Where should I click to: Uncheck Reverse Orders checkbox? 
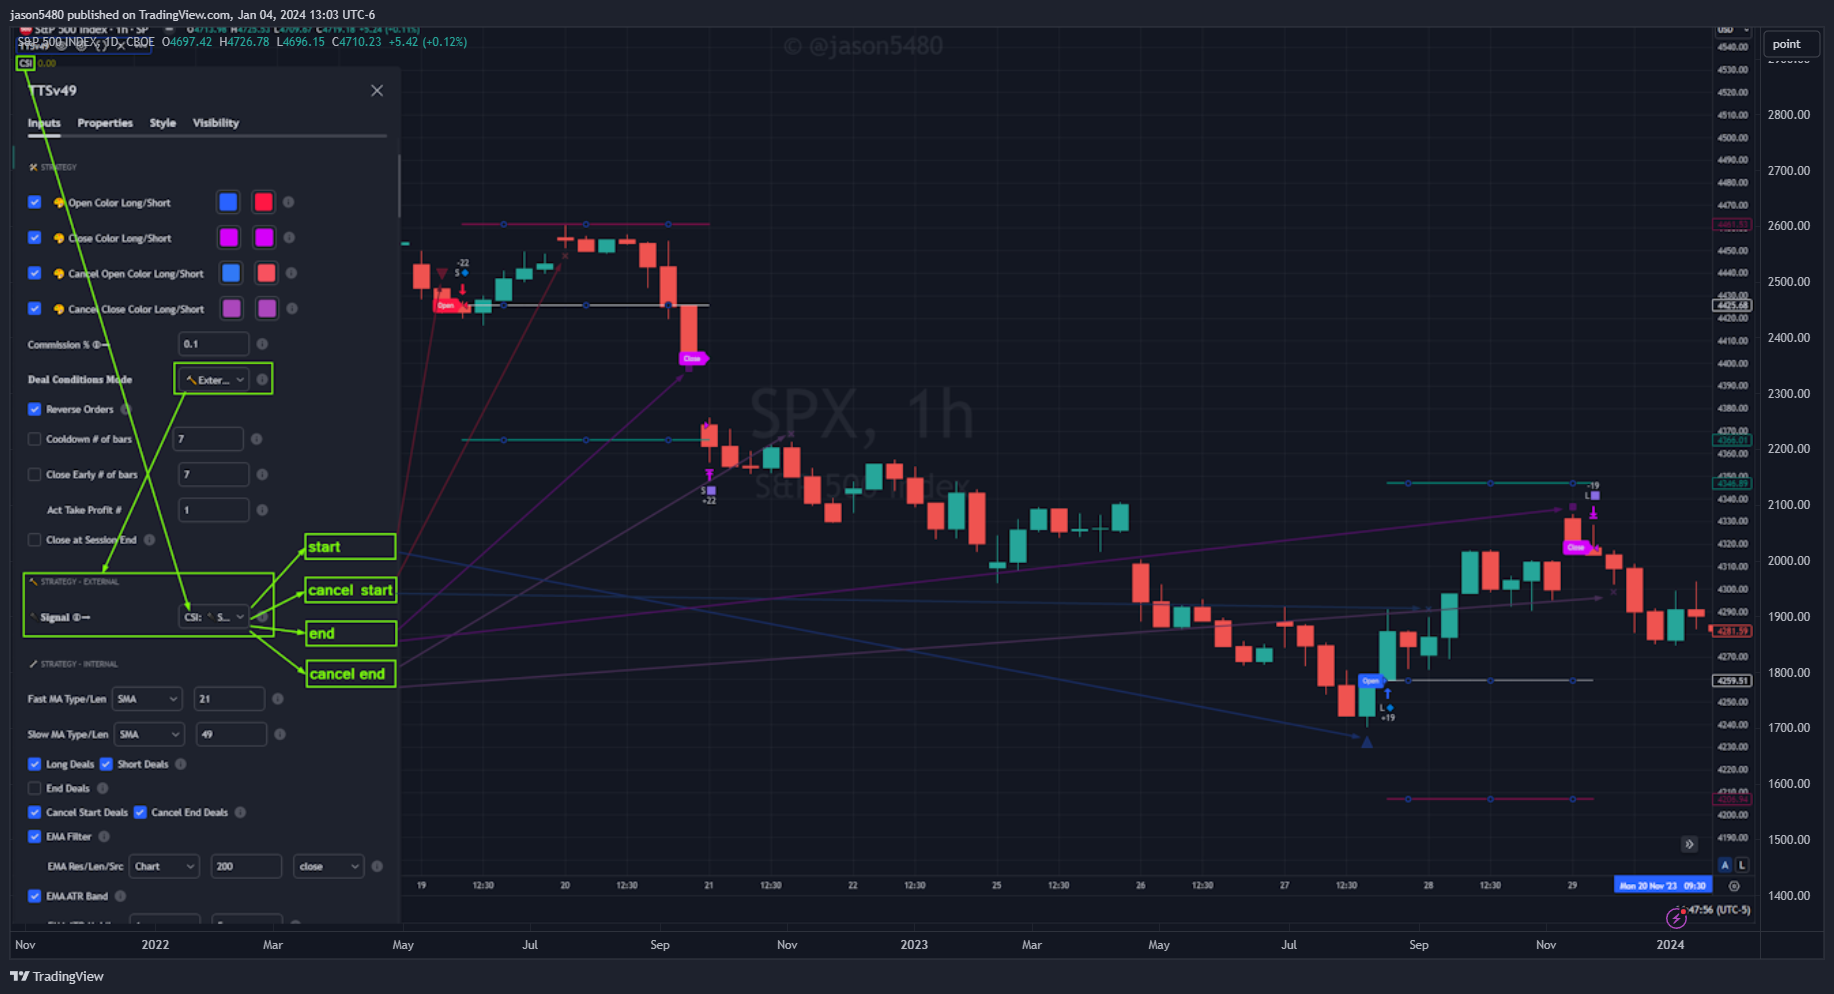click(x=35, y=409)
